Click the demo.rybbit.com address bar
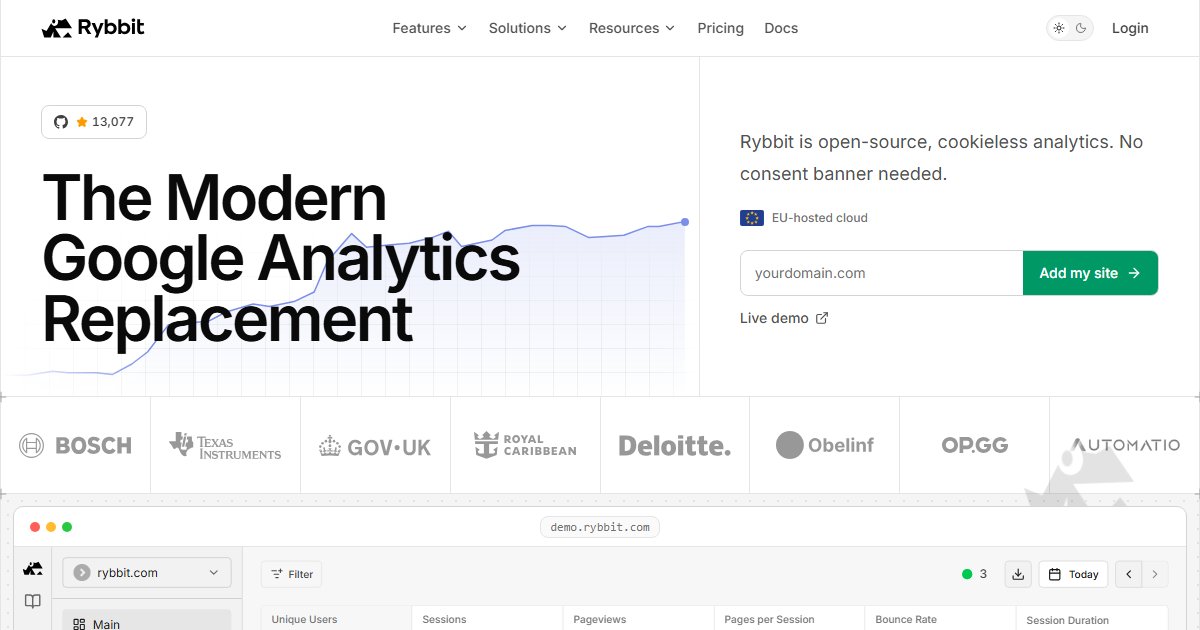The height and width of the screenshot is (630, 1200). [x=600, y=527]
